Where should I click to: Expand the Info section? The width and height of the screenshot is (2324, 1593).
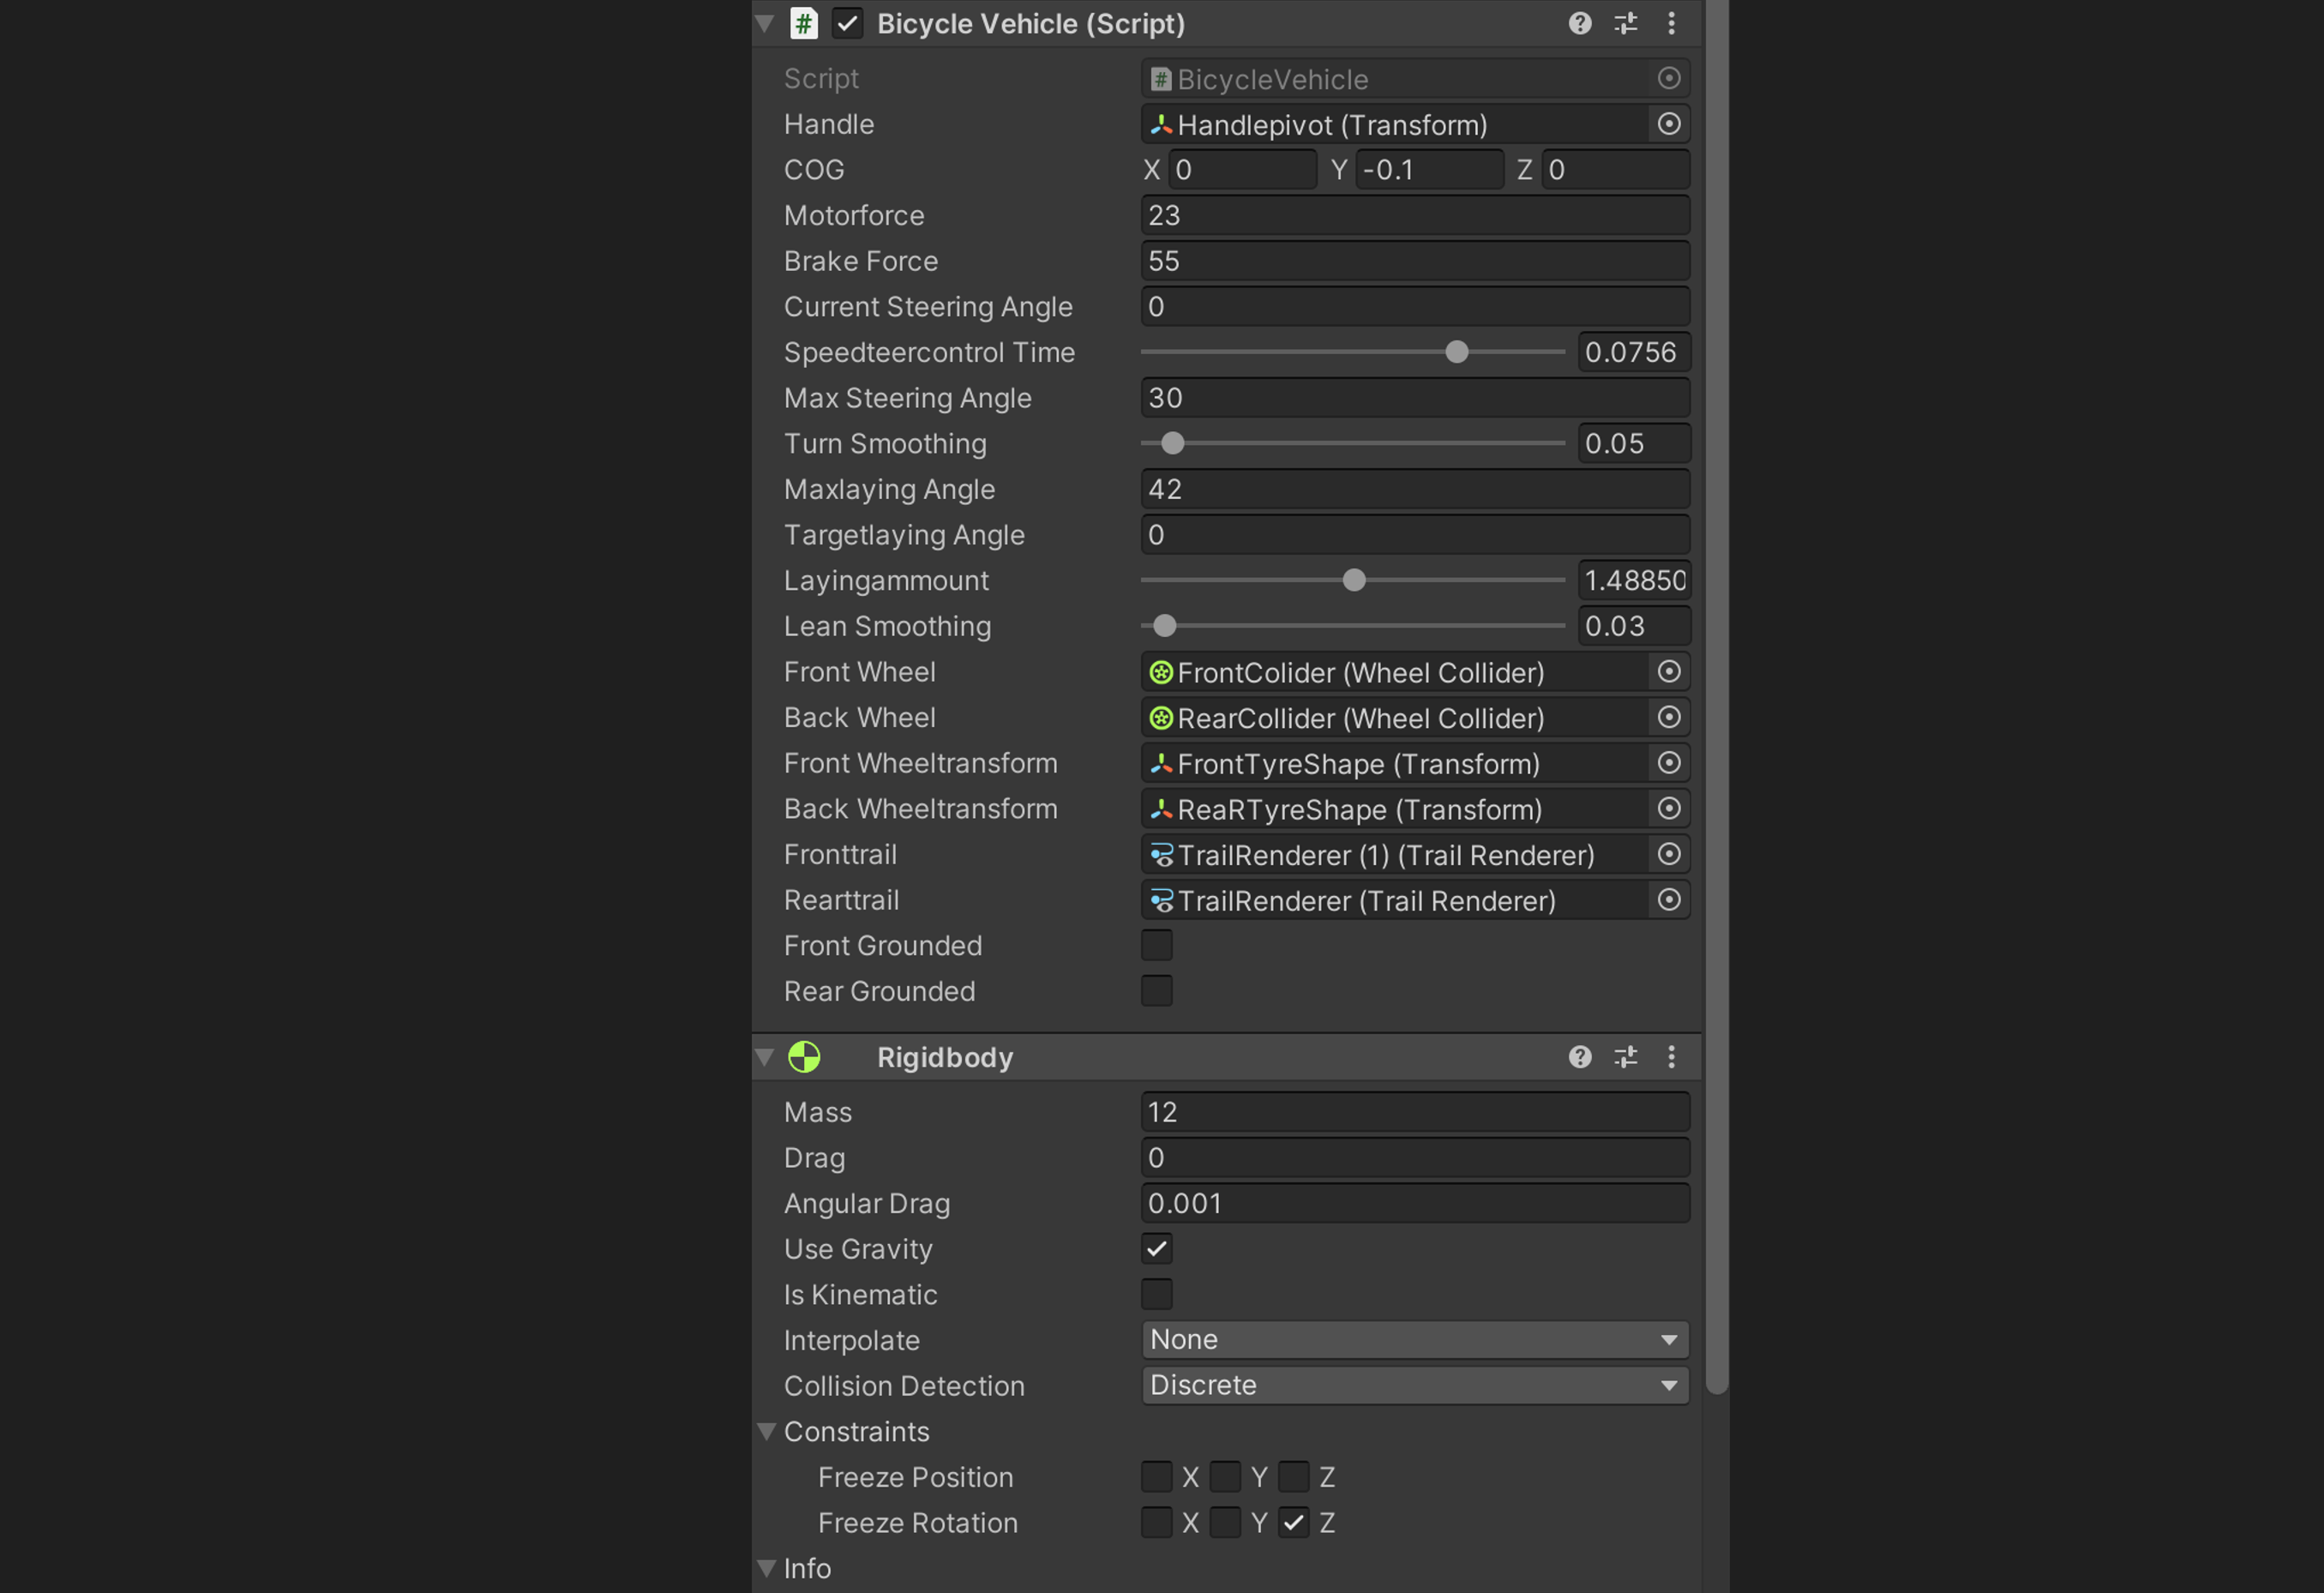tap(766, 1568)
